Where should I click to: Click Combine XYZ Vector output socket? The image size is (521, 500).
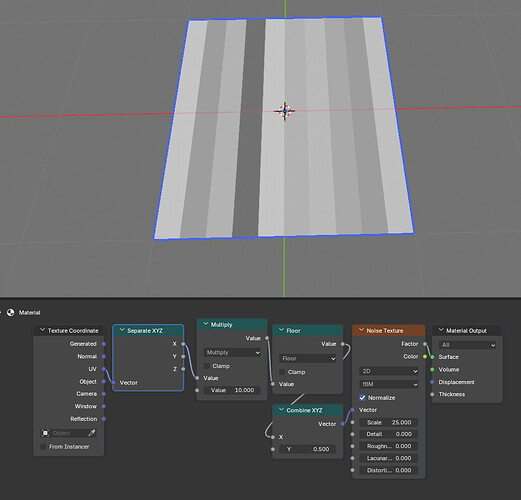click(x=343, y=424)
